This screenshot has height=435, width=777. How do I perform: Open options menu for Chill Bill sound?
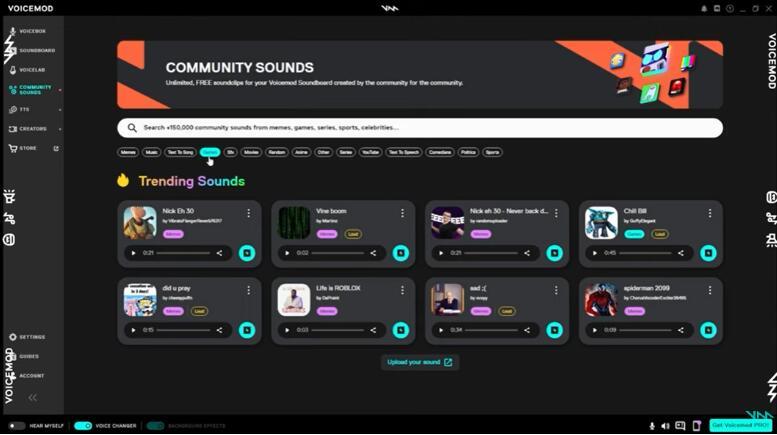[710, 213]
